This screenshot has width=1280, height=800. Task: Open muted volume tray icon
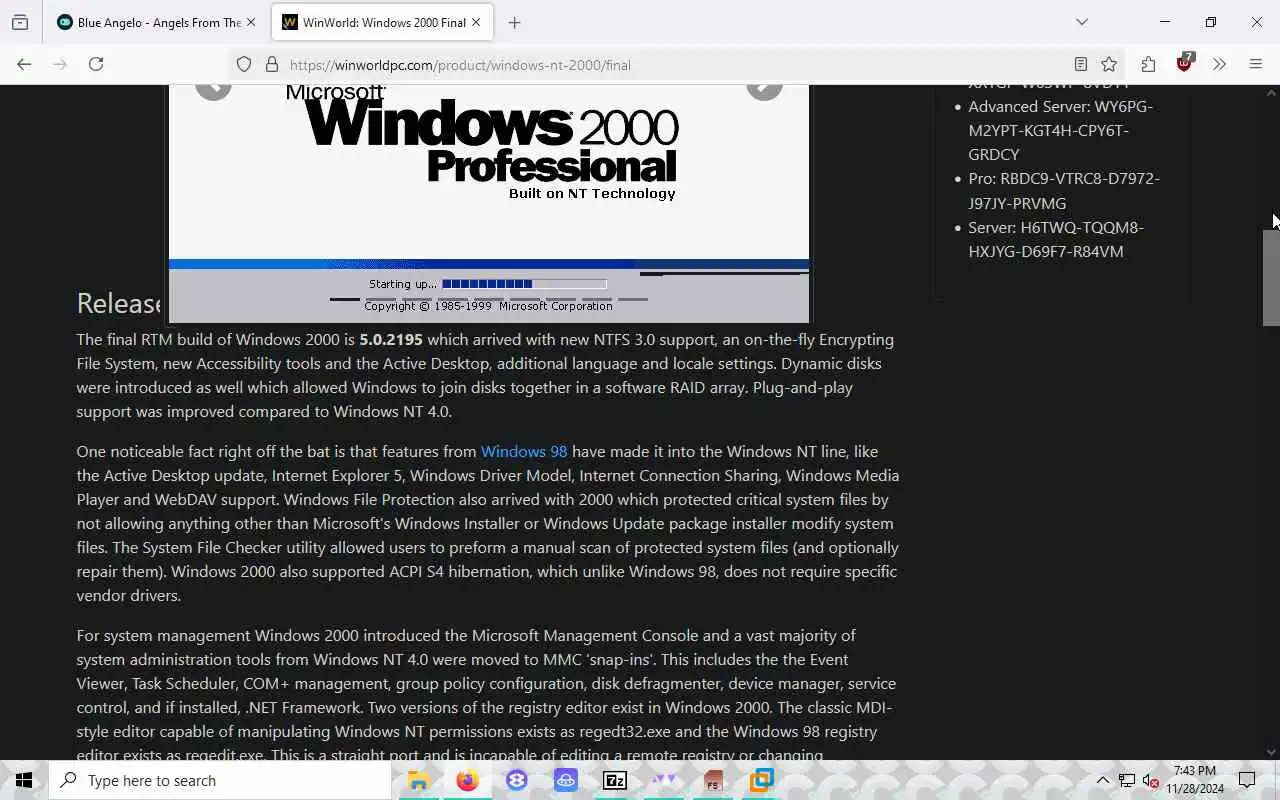pos(1151,780)
